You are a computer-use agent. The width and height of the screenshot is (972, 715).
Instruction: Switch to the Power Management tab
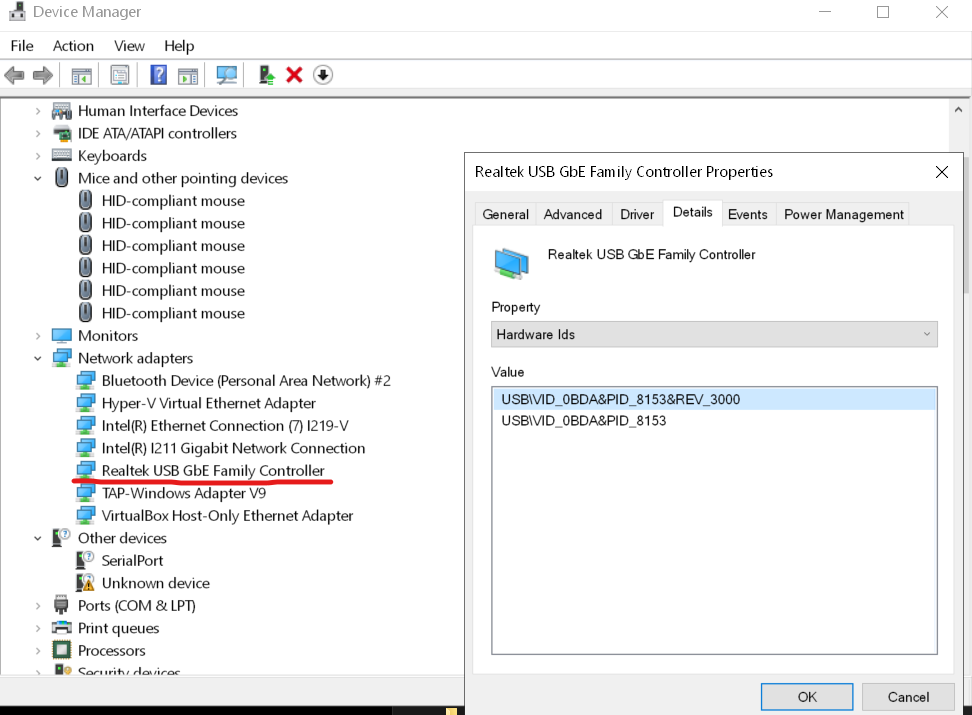pos(843,214)
